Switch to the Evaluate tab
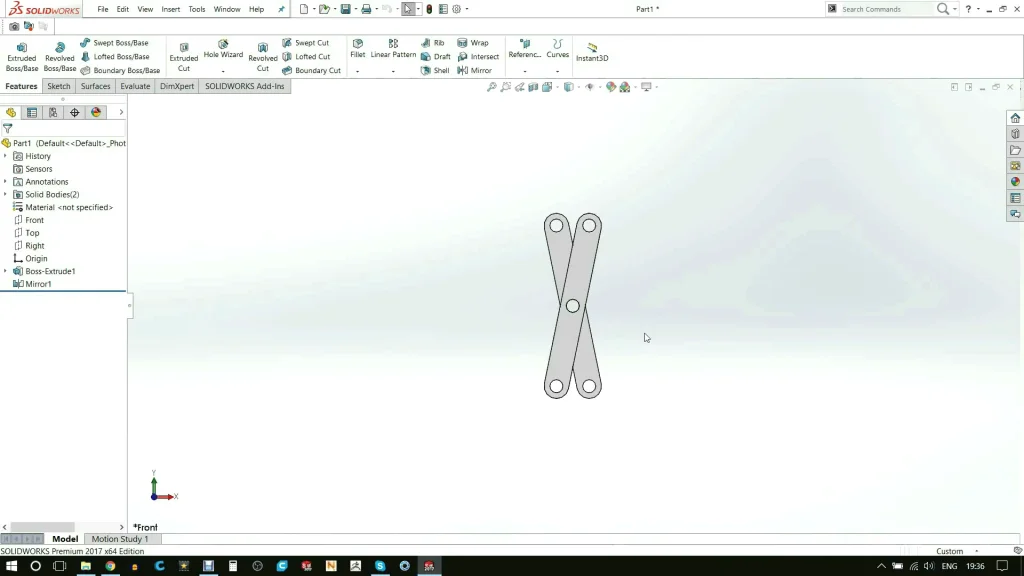1024x576 pixels. coord(135,86)
